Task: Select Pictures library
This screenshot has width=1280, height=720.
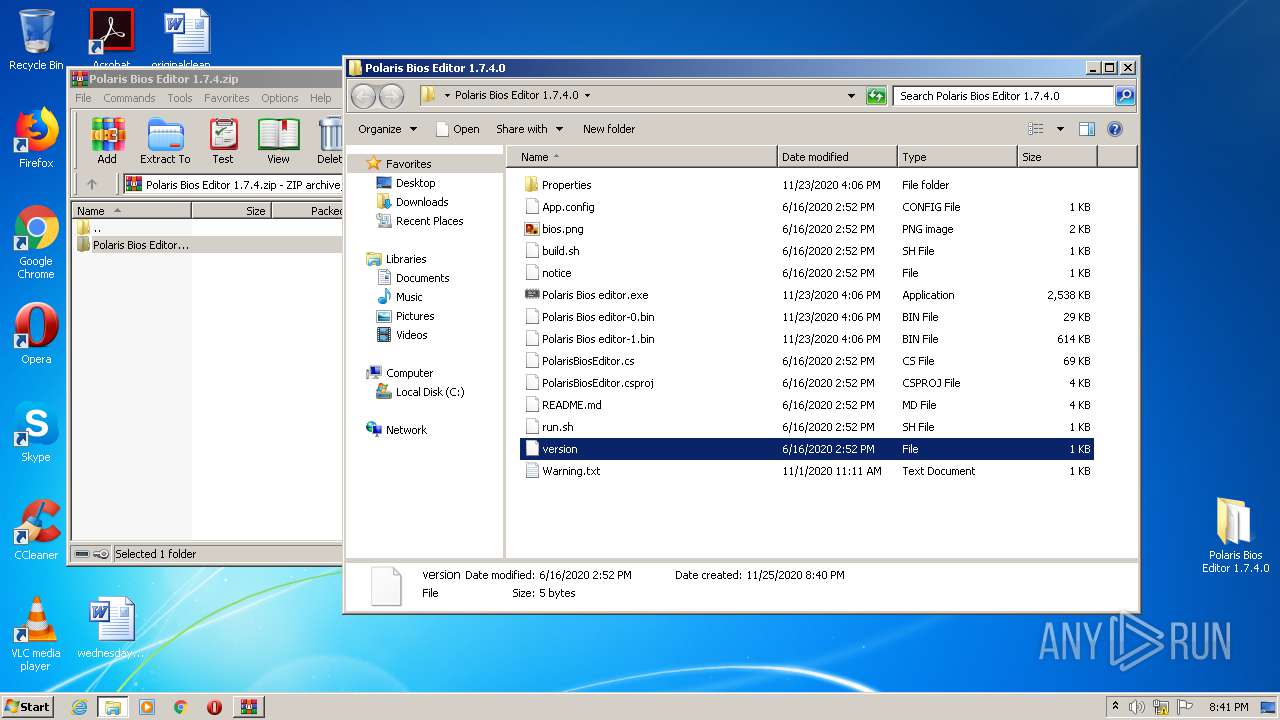Action: point(415,316)
